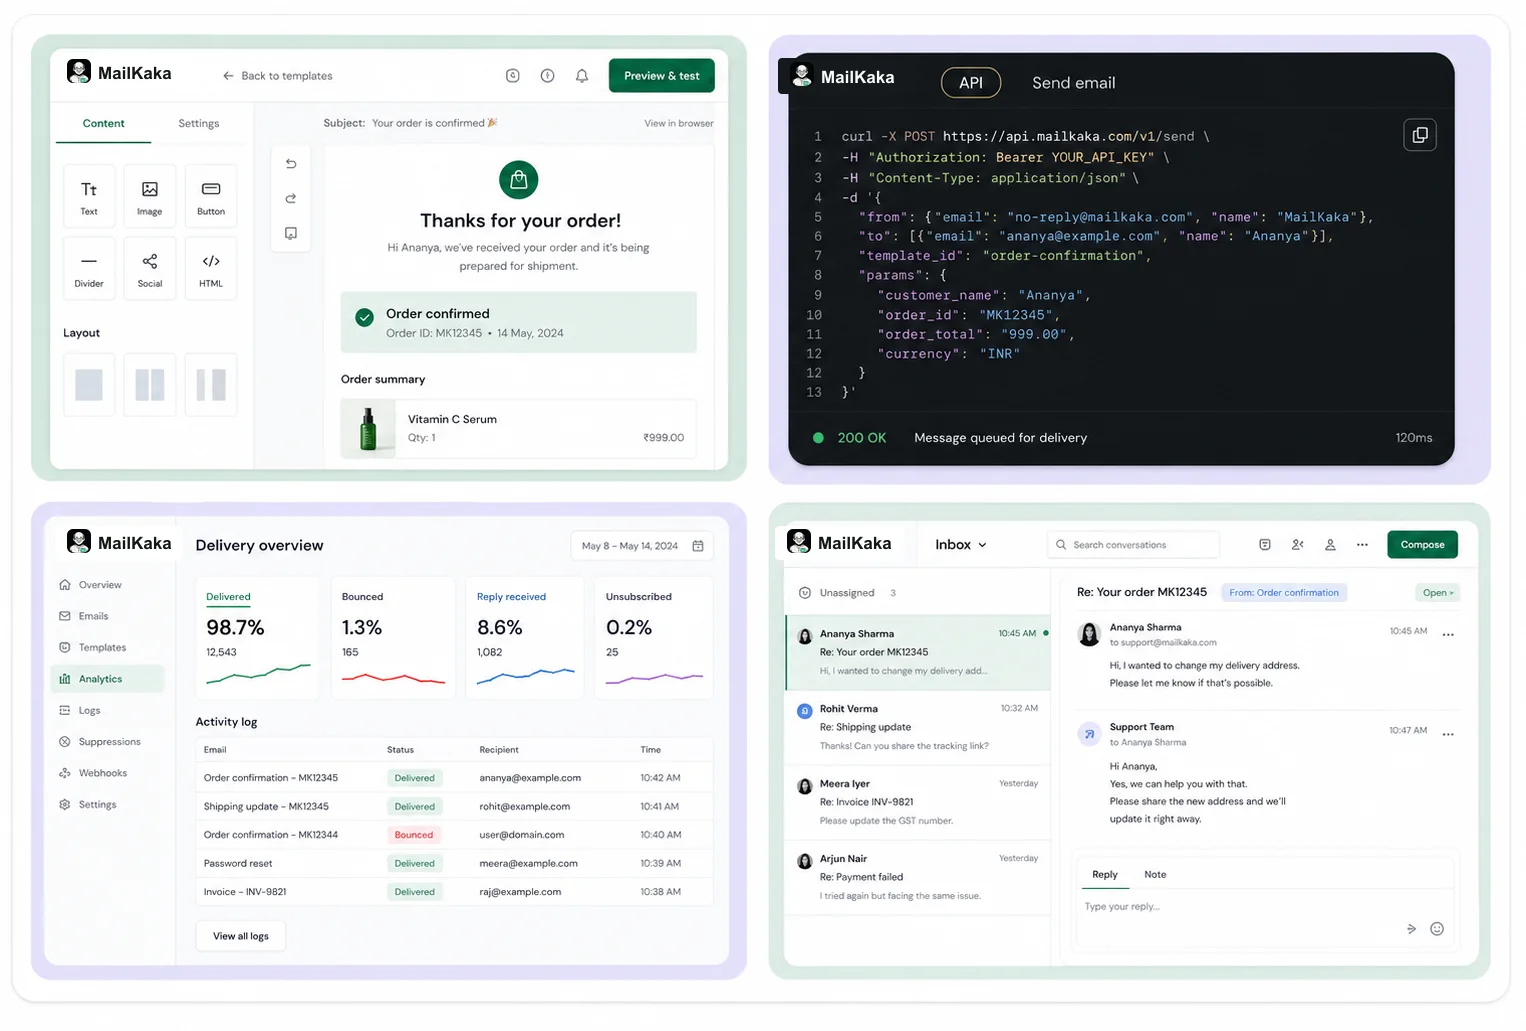
Task: Click the magnifier icon in Search conversations
Action: click(x=1061, y=545)
